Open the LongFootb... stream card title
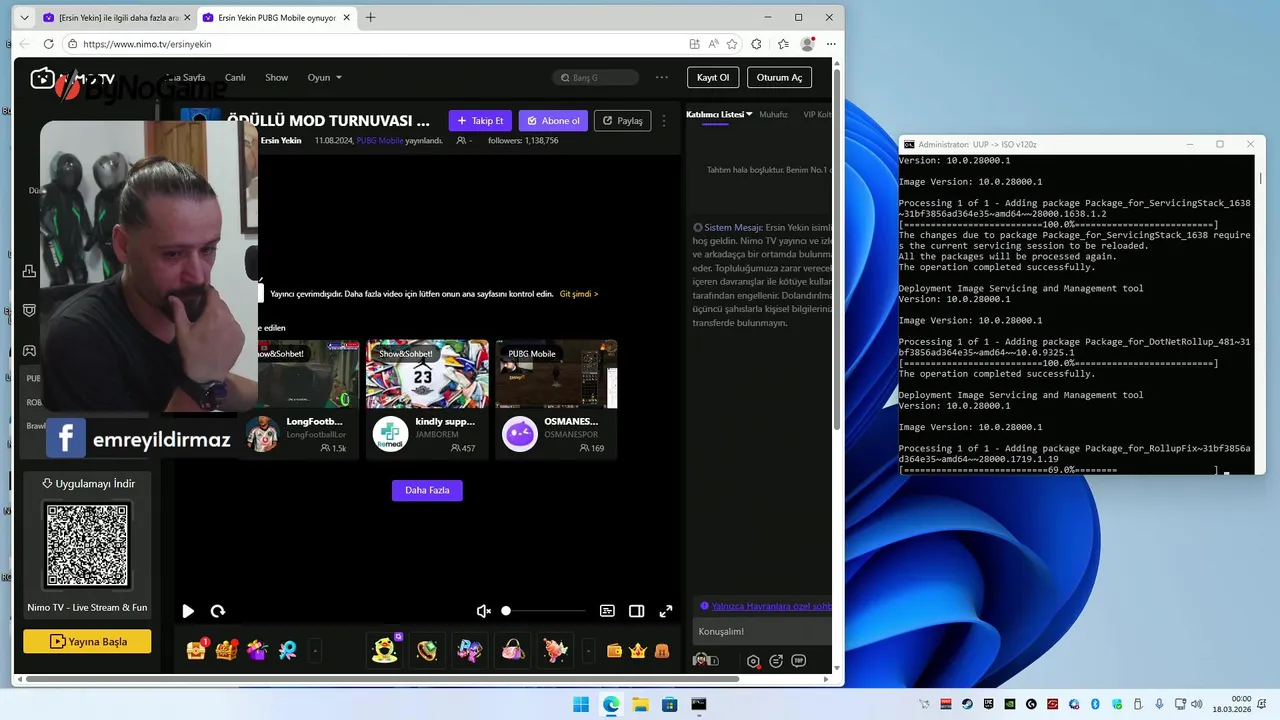Screen dimensions: 1280x720 tap(314, 422)
